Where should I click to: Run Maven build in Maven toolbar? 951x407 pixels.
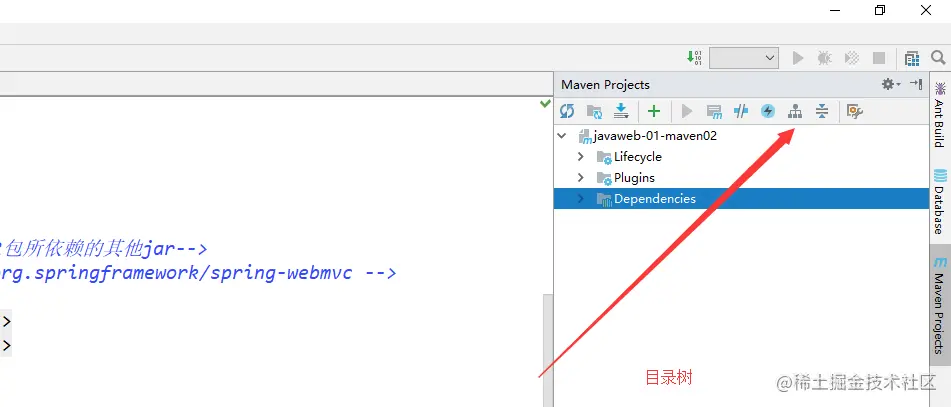(687, 111)
